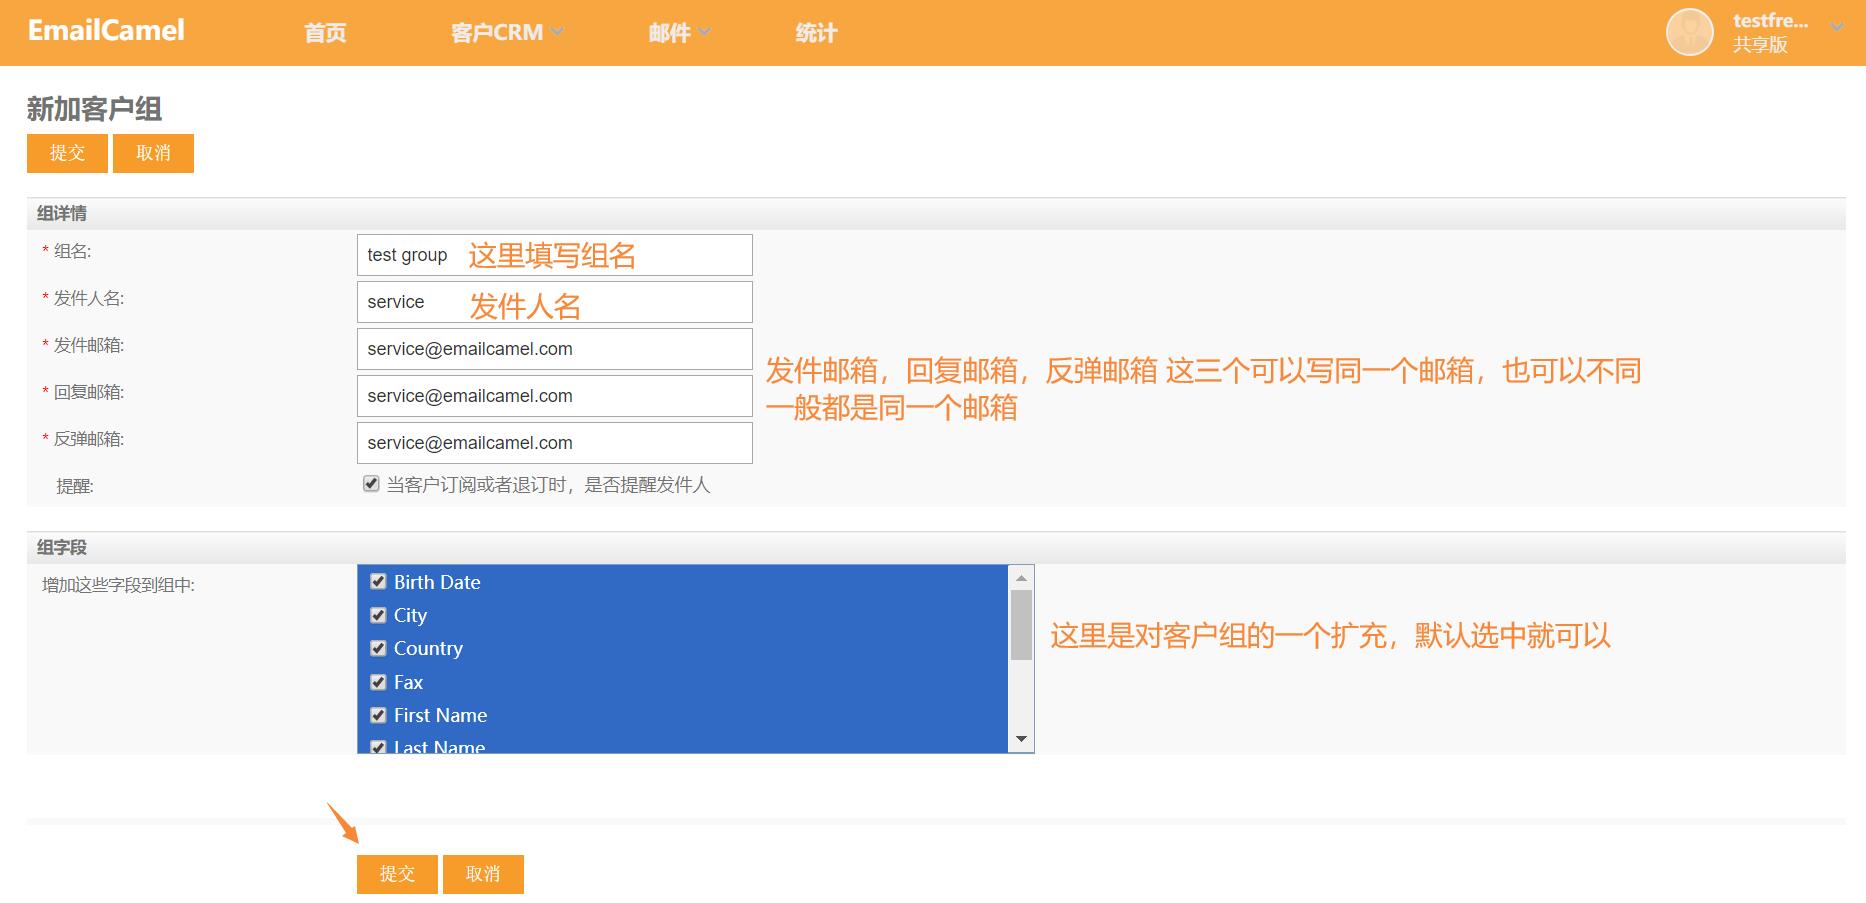Click the top 提交 button
Image resolution: width=1866 pixels, height=903 pixels.
point(67,153)
